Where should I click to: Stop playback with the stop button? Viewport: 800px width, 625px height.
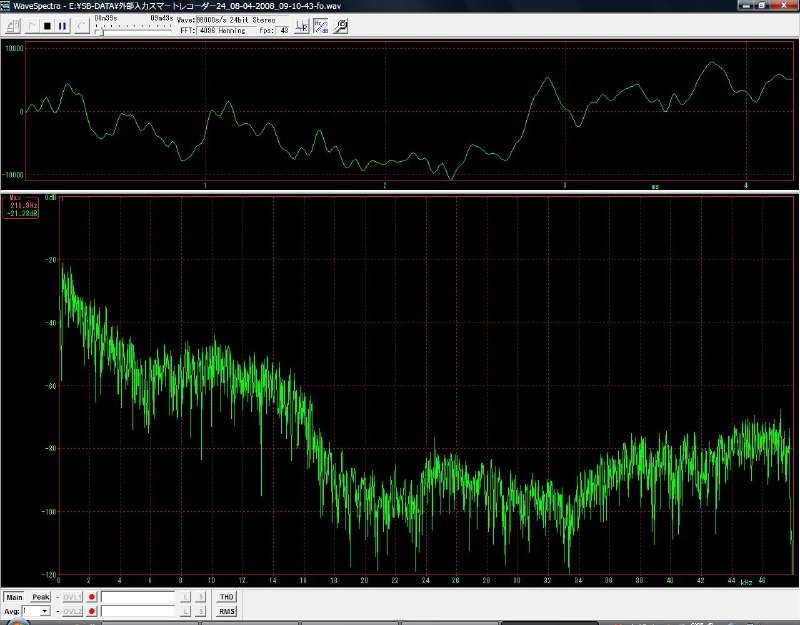(x=47, y=25)
